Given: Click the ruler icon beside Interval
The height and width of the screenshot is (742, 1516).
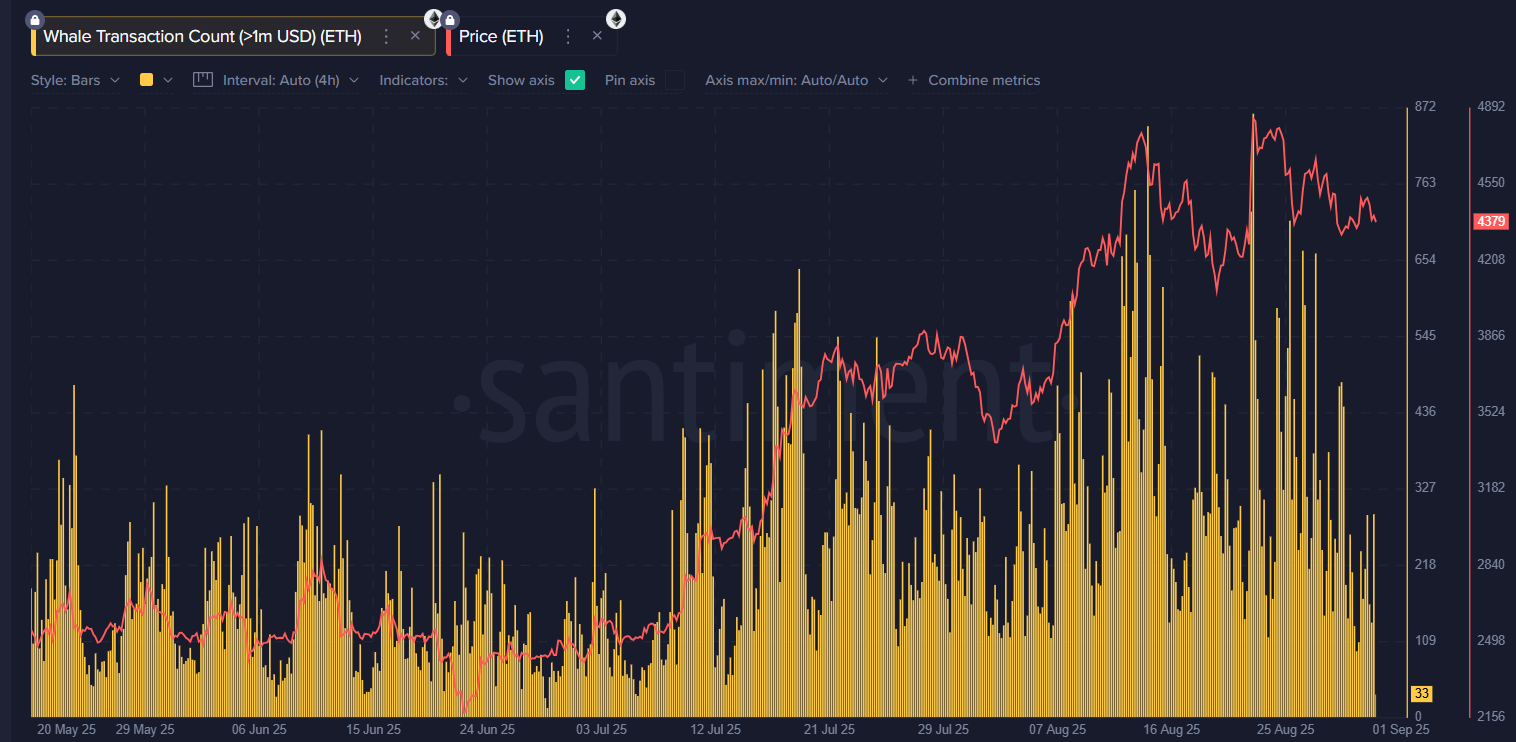Looking at the screenshot, I should [x=203, y=80].
